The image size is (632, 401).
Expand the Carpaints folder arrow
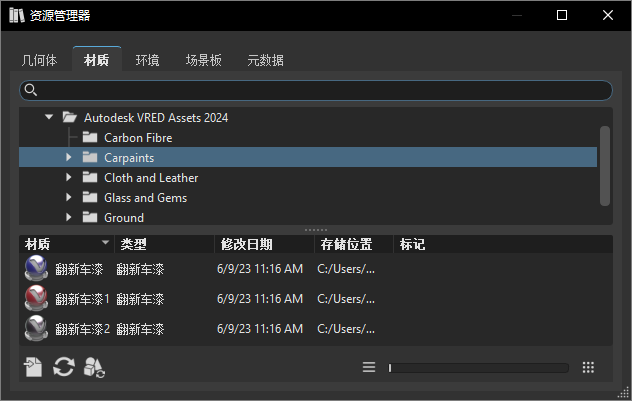coord(69,157)
